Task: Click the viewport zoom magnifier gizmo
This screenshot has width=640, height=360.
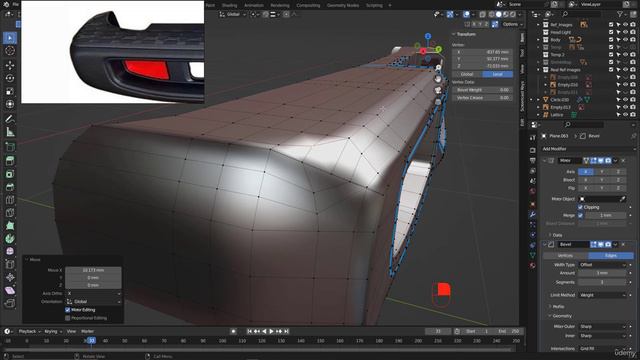Action: (x=438, y=68)
